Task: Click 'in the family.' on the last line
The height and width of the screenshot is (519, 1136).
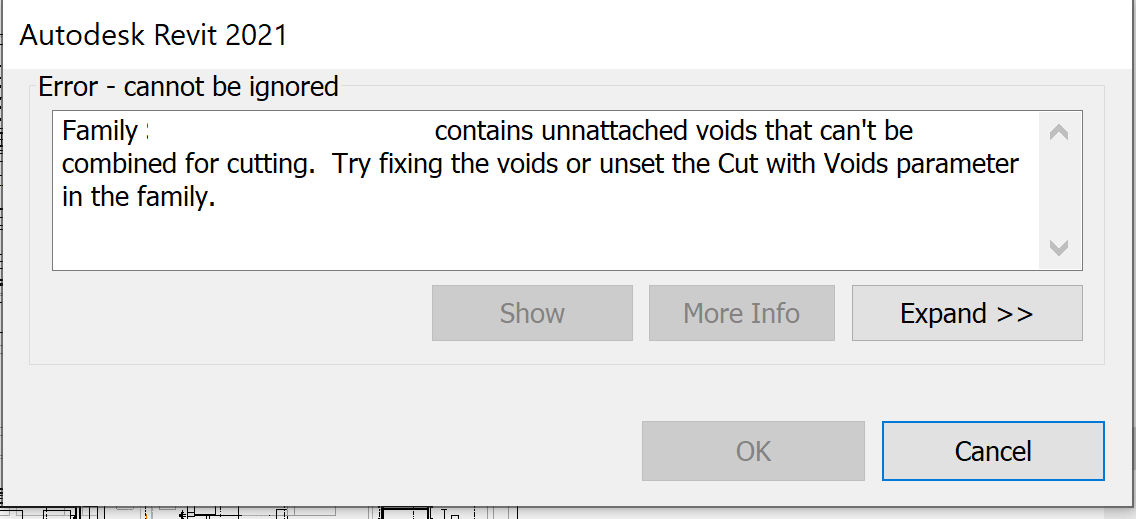Action: tap(139, 197)
